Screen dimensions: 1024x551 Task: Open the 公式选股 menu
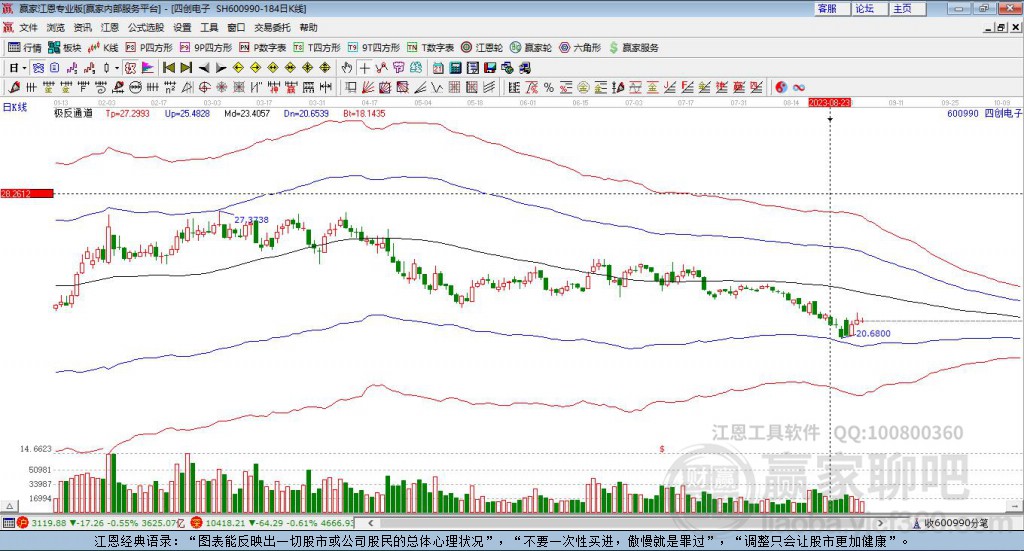[x=146, y=27]
